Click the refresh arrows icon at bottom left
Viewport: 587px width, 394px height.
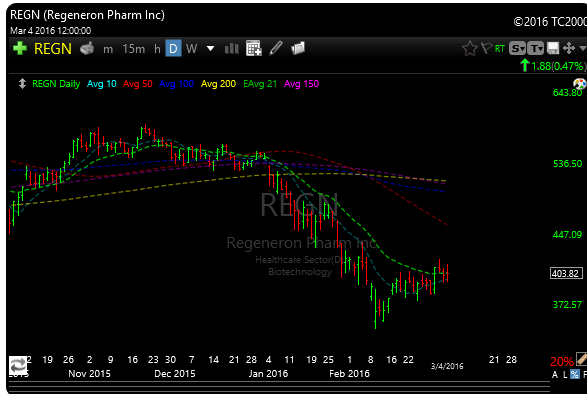(18, 364)
